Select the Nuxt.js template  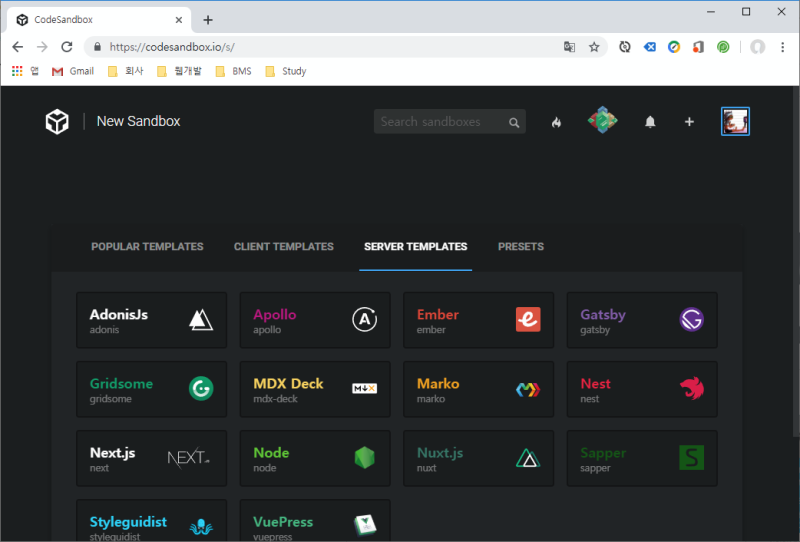pos(479,458)
